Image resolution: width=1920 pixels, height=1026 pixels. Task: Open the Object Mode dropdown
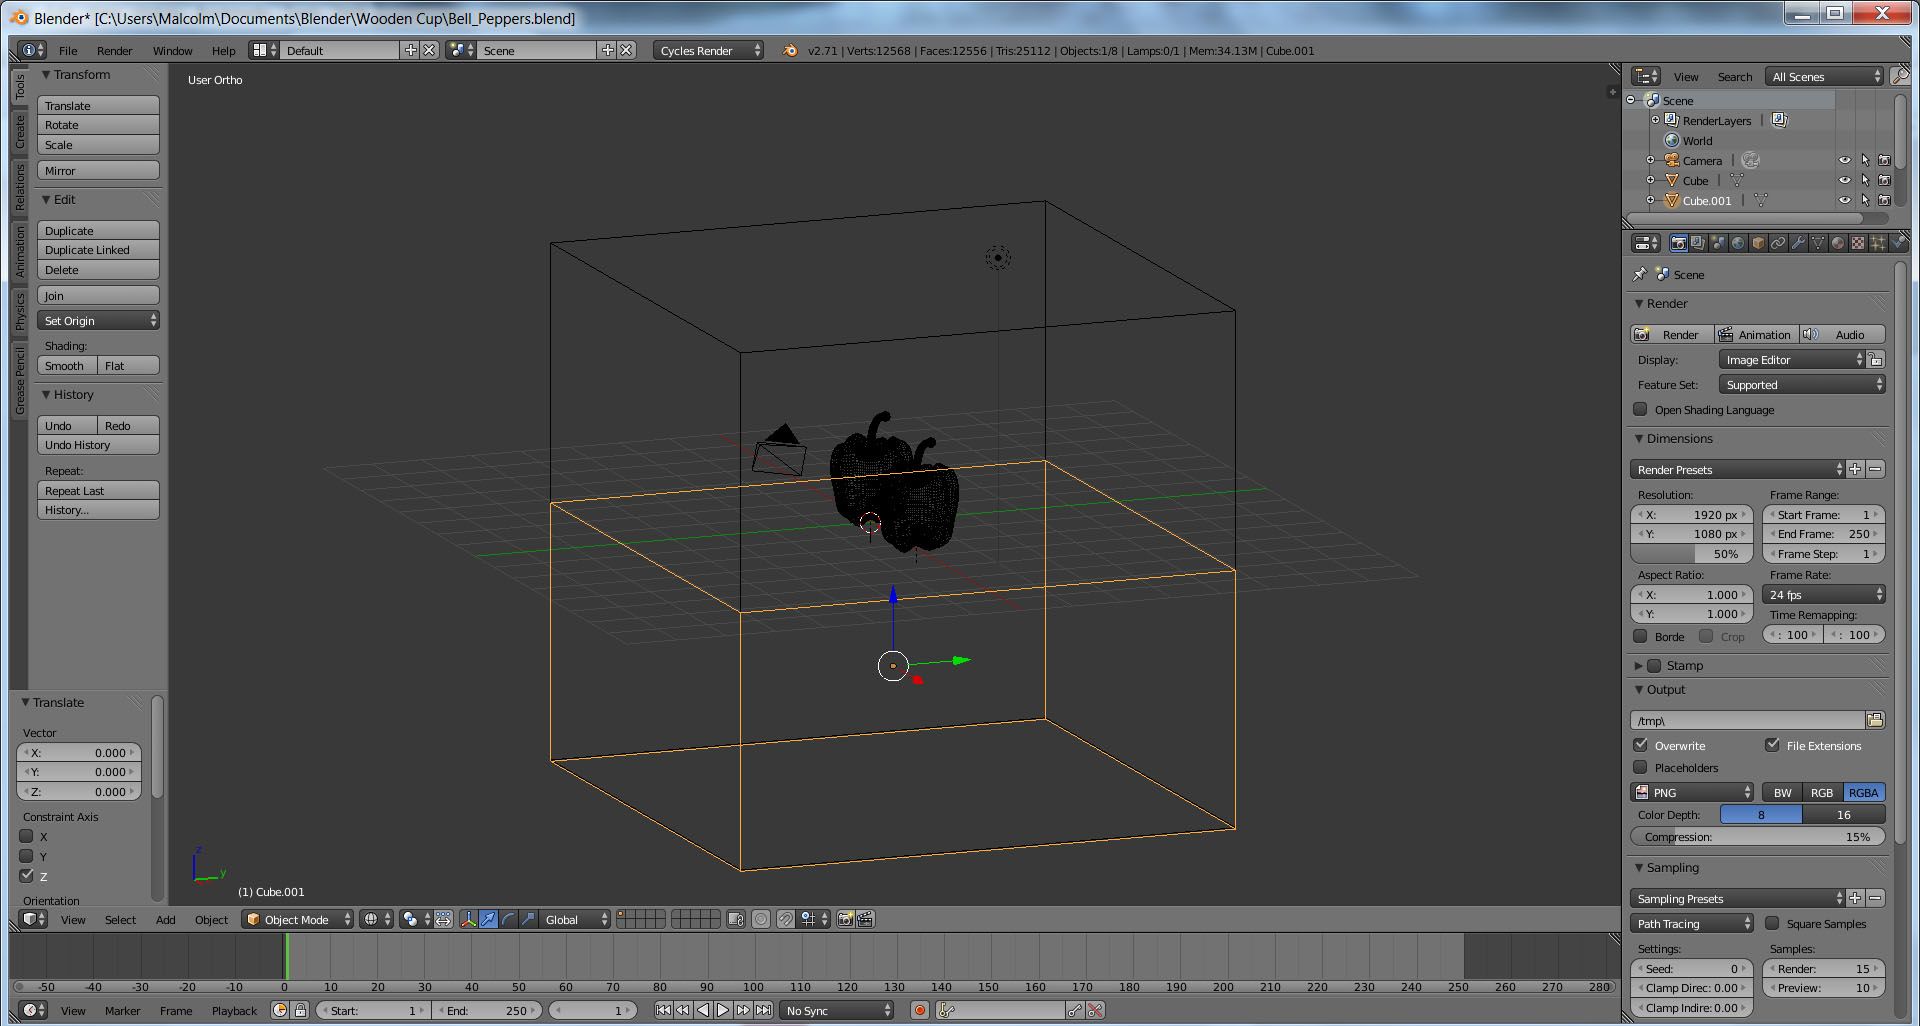tap(298, 919)
